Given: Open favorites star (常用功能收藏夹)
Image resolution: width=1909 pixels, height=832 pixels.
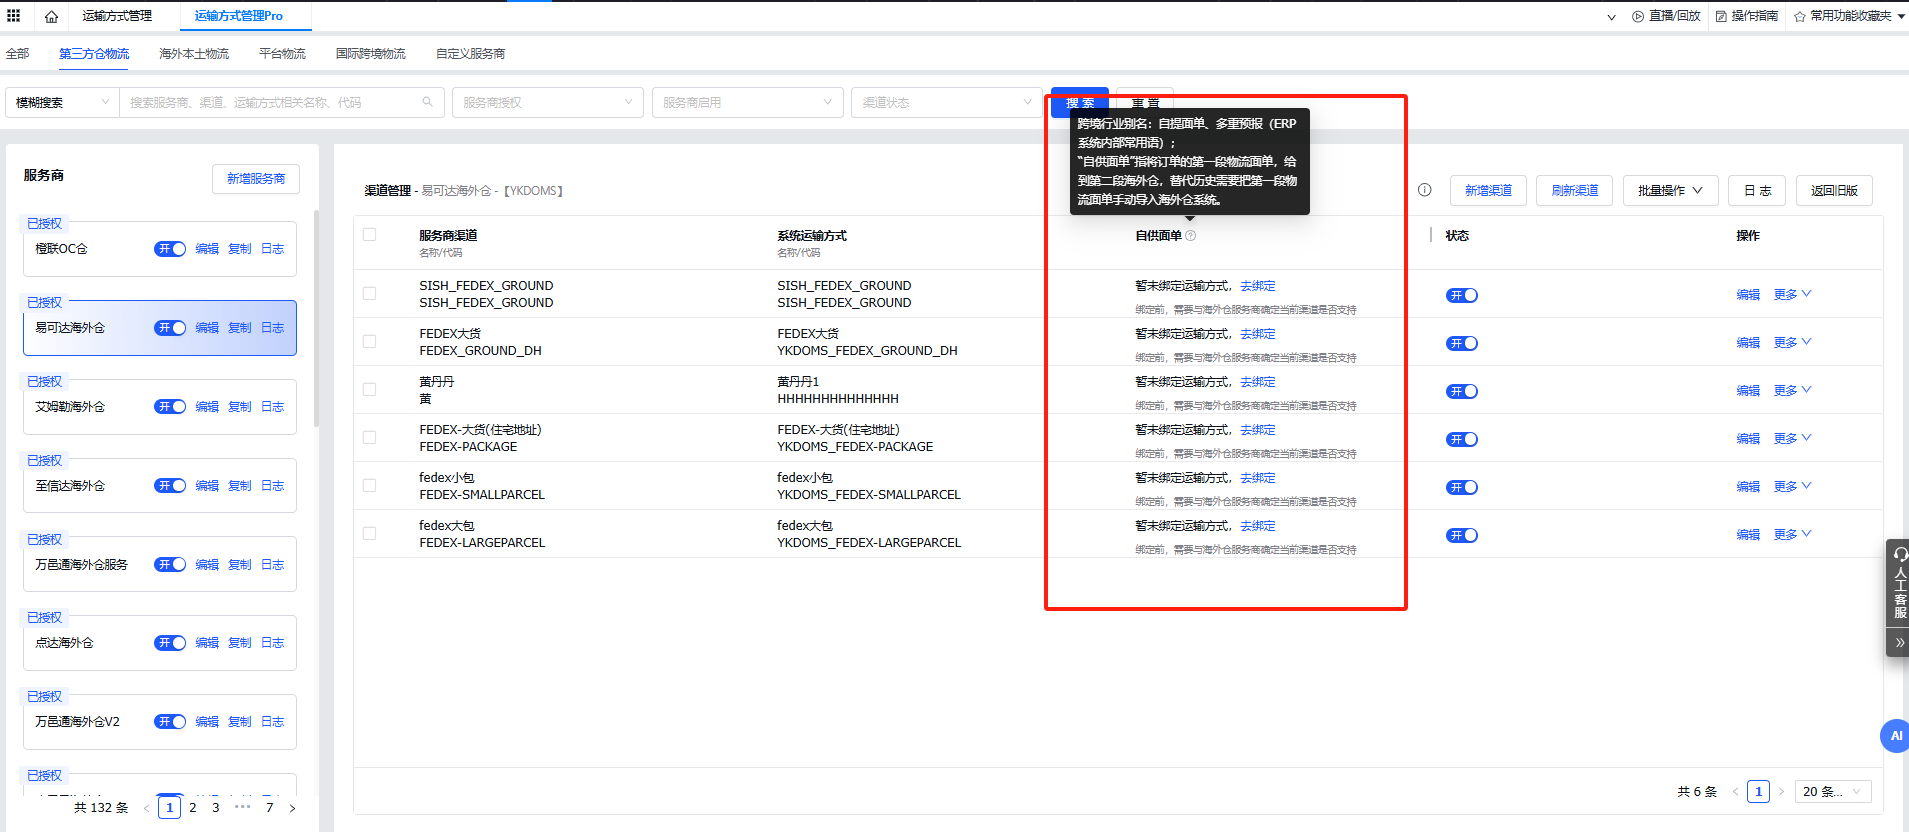Looking at the screenshot, I should [x=1800, y=16].
